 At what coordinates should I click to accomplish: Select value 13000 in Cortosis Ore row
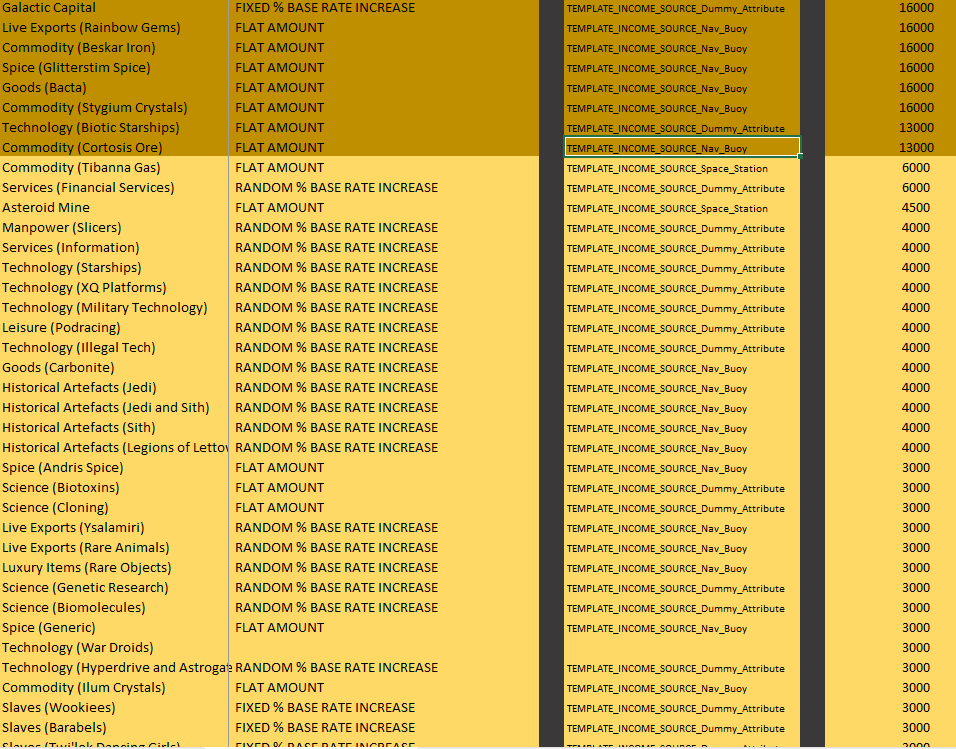click(x=916, y=148)
